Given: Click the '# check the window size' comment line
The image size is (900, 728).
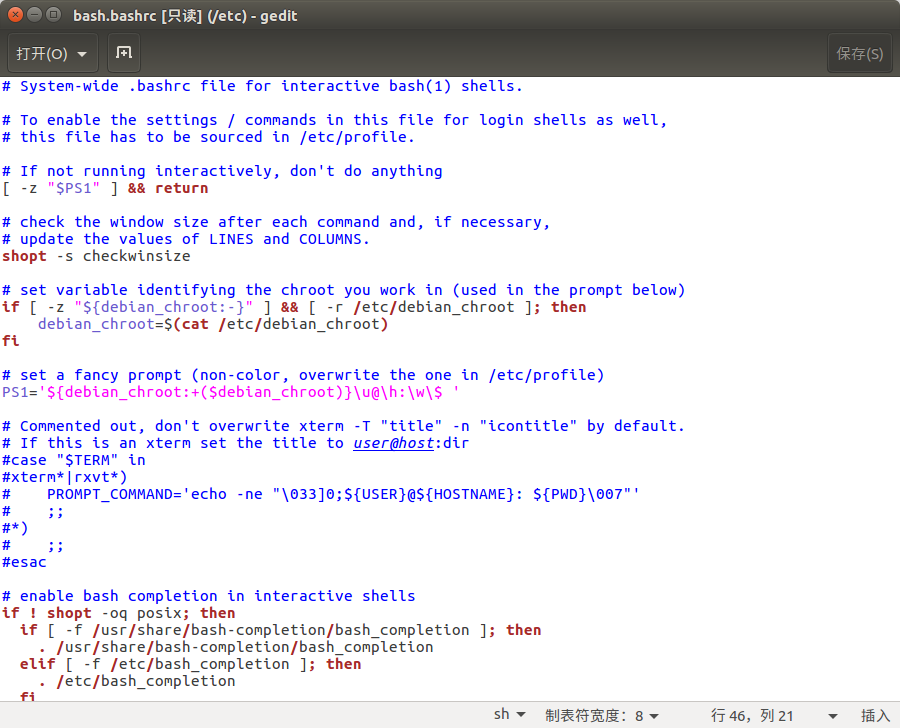Looking at the screenshot, I should pos(276,222).
